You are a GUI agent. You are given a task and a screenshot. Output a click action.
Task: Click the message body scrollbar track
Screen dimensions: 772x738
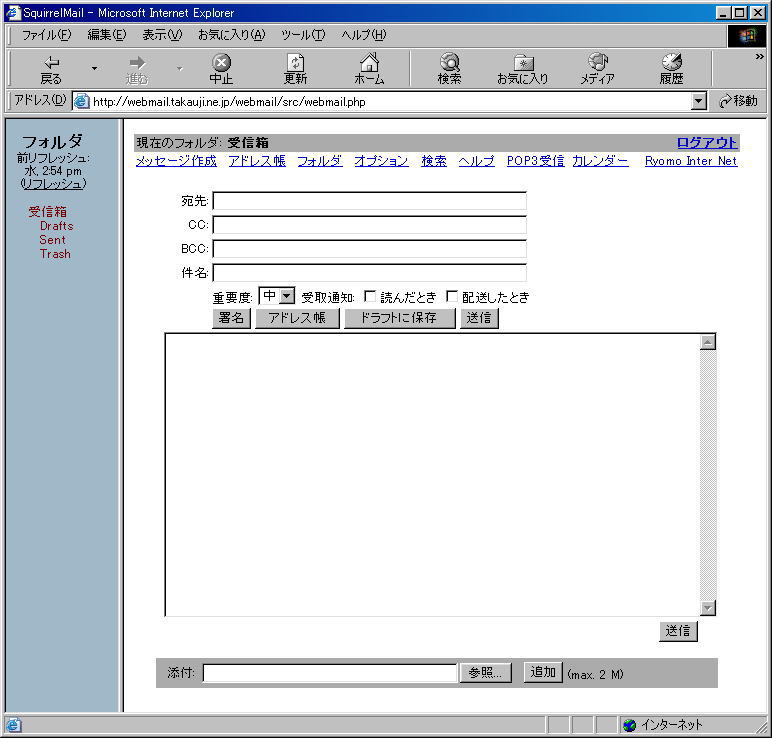(708, 475)
